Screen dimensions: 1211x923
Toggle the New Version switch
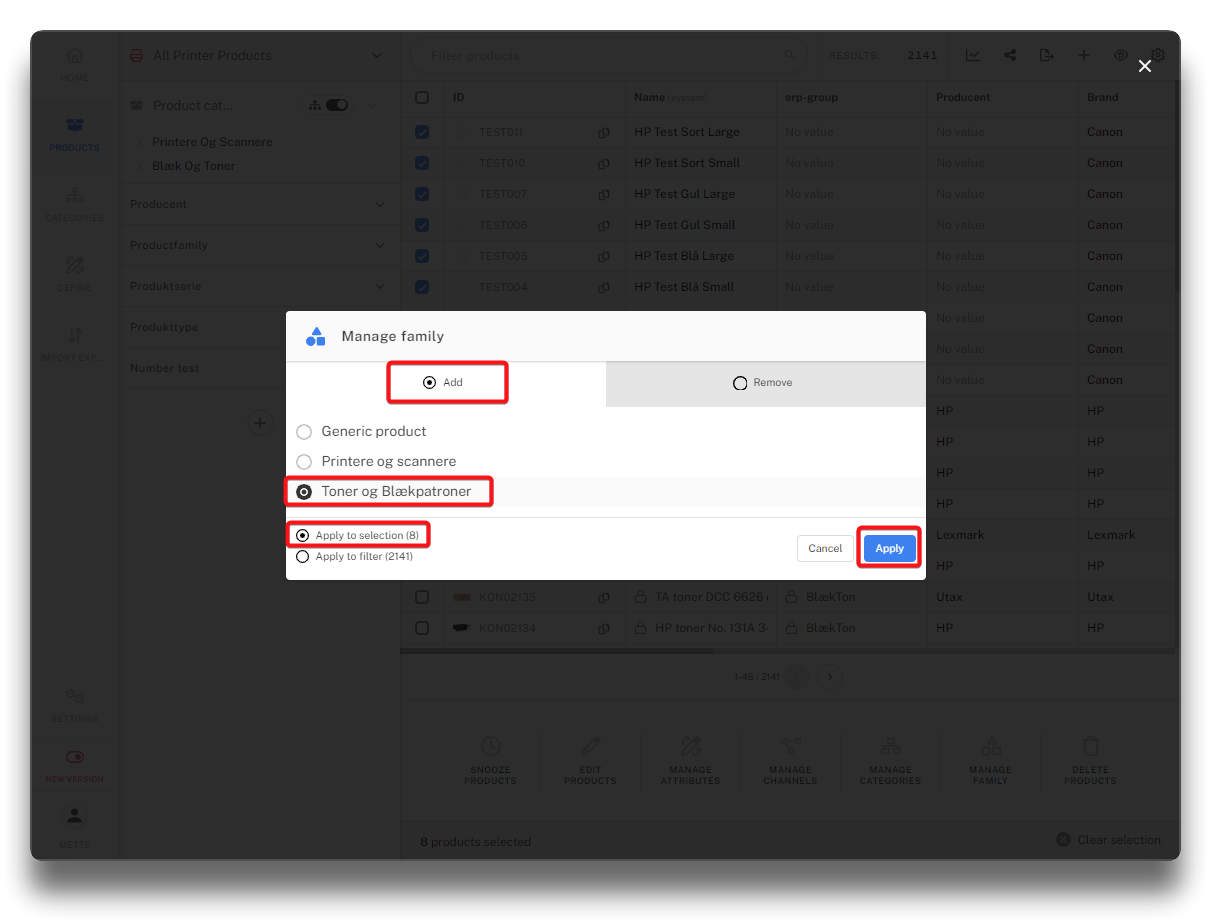[x=74, y=758]
